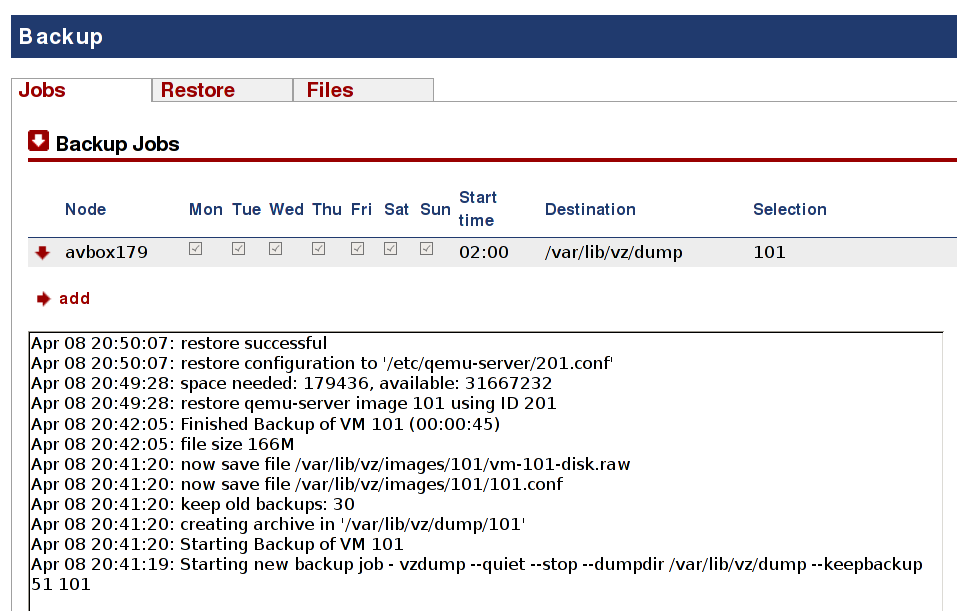Screen dimensions: 957x611
Task: Toggle the Tue checkbox for avbox179
Action: 239,248
